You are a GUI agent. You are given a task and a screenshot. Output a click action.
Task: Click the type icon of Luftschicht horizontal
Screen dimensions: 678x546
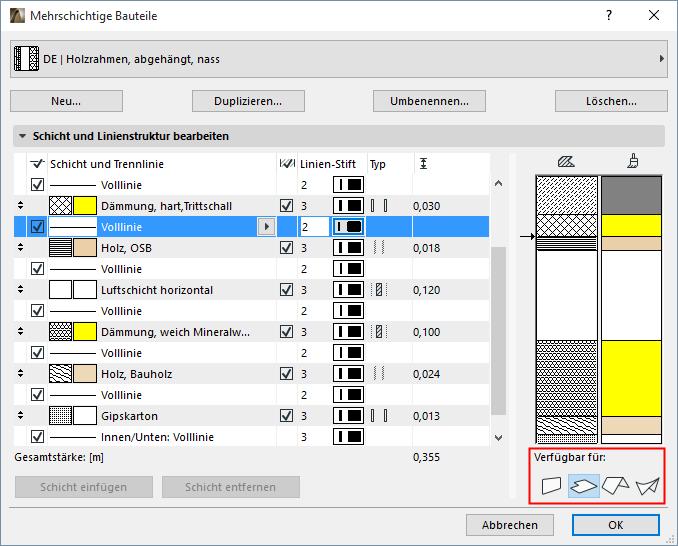tap(379, 290)
